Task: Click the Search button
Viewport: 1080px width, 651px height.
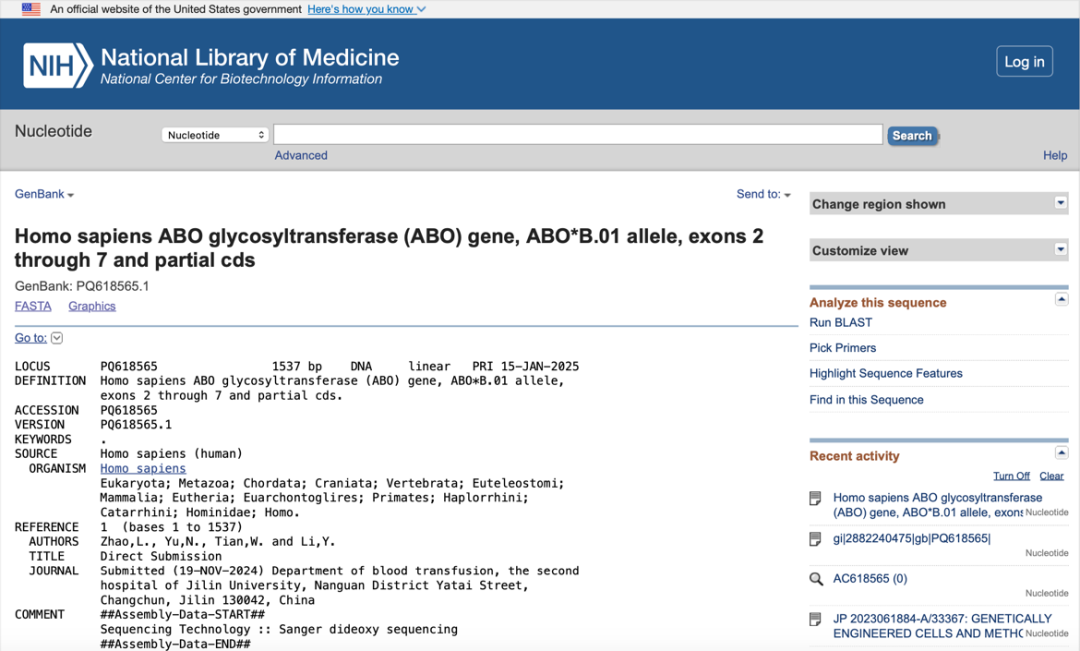Action: [912, 136]
